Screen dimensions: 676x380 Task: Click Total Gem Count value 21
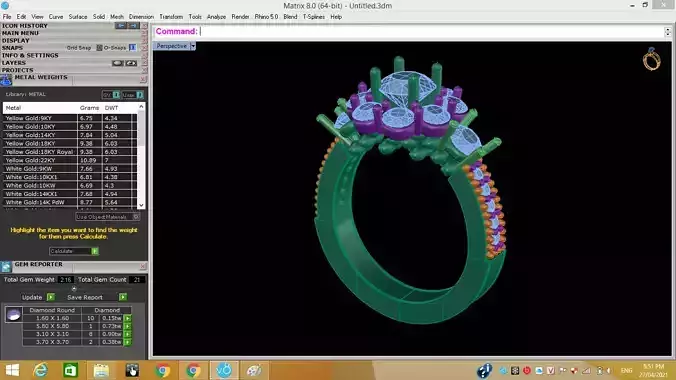click(137, 280)
